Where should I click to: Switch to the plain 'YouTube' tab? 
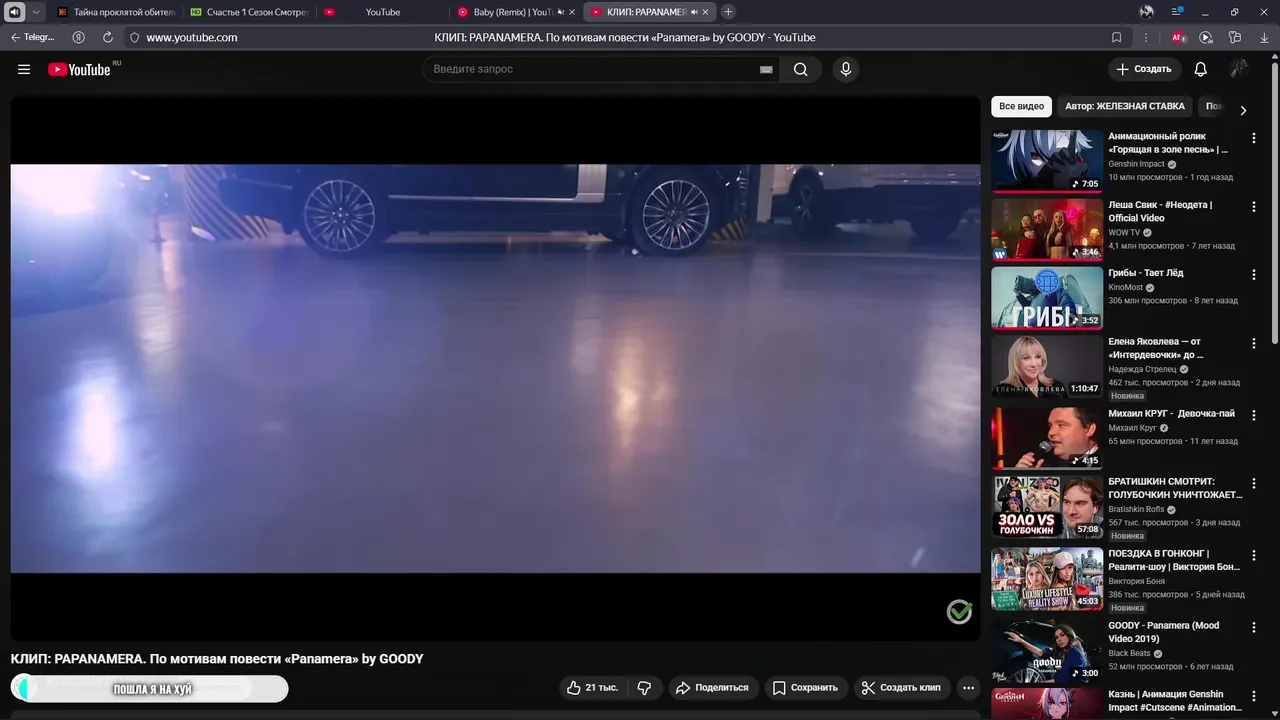(x=382, y=12)
